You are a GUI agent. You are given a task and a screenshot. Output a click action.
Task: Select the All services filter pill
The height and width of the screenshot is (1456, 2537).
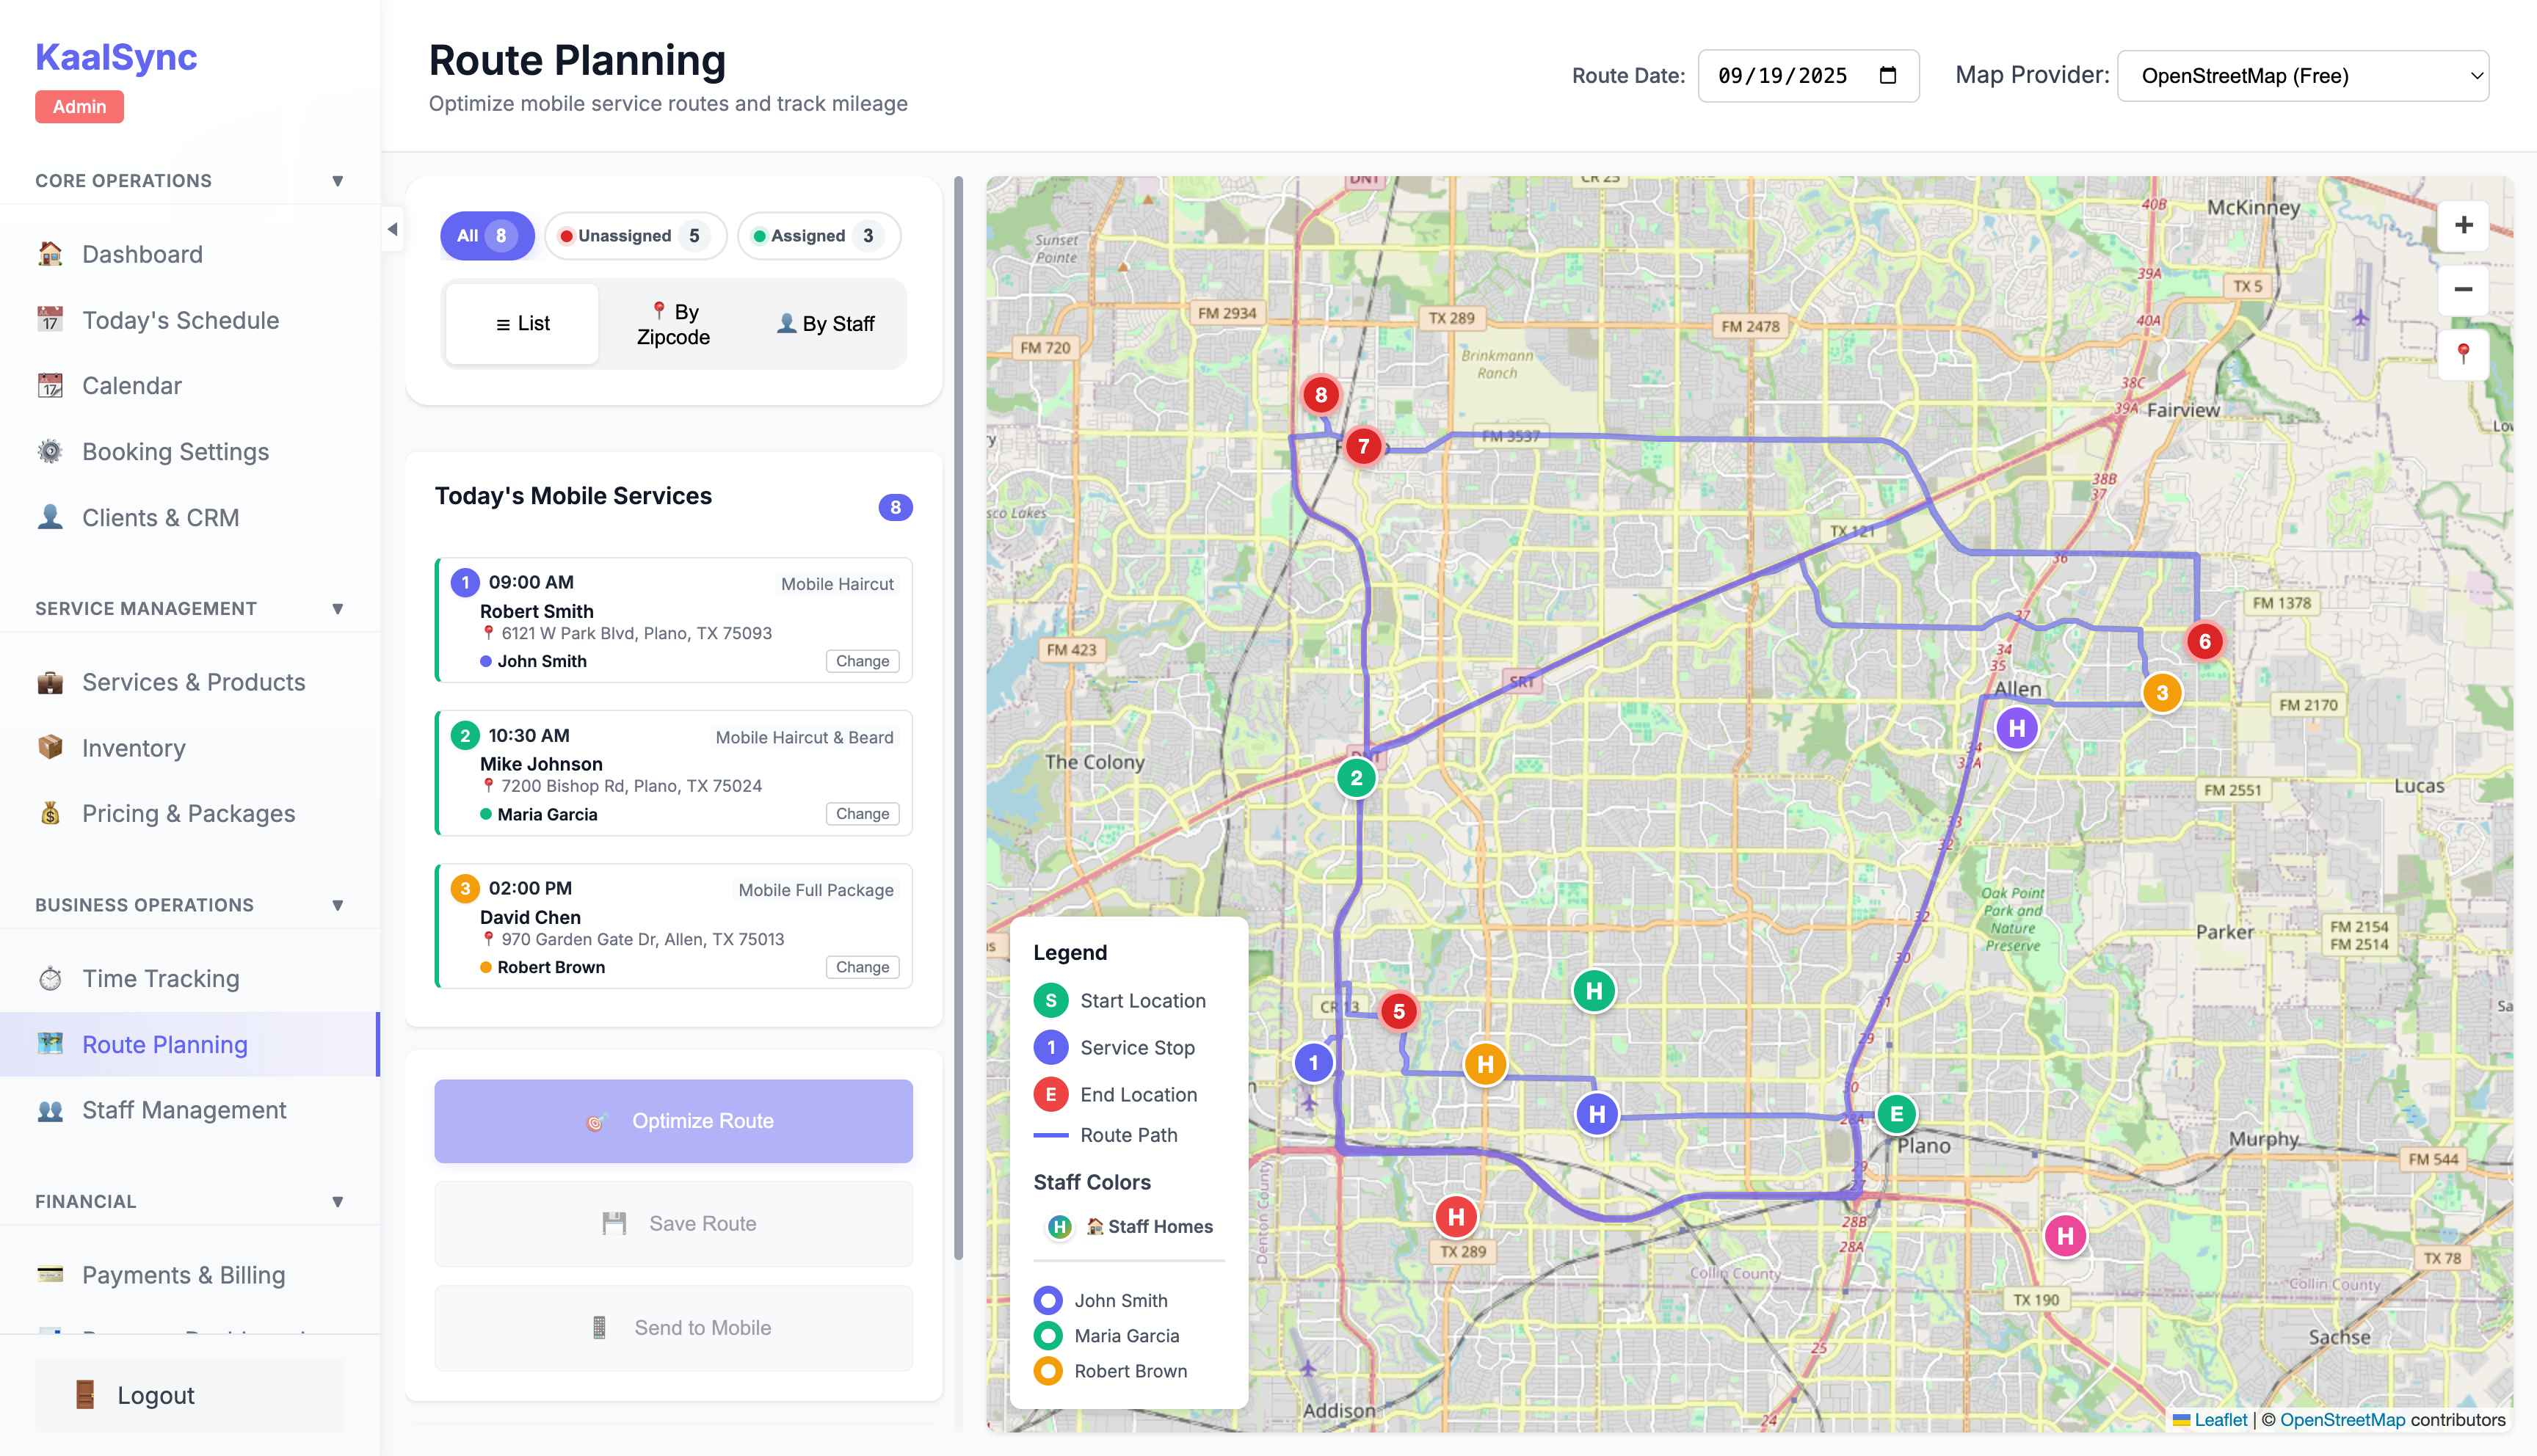tap(486, 235)
